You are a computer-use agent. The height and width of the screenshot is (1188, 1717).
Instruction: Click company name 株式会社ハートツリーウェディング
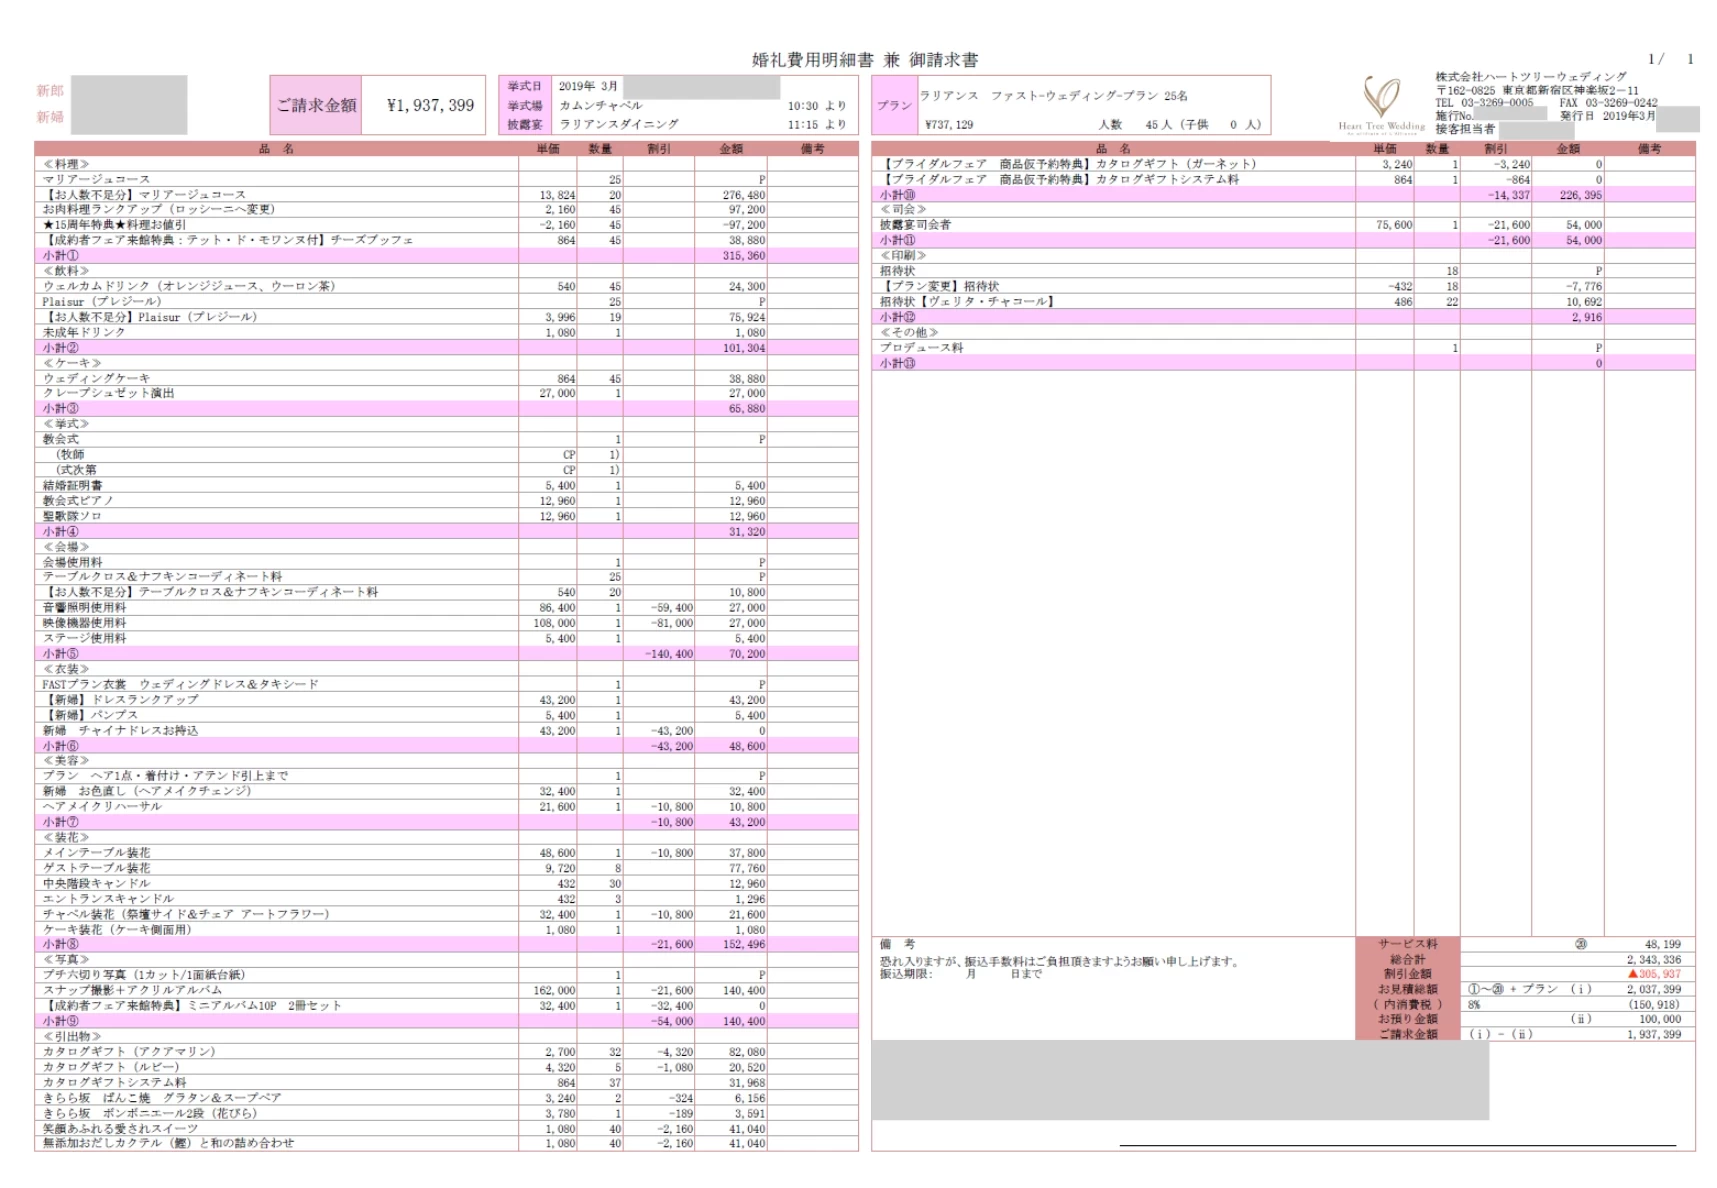[1530, 77]
